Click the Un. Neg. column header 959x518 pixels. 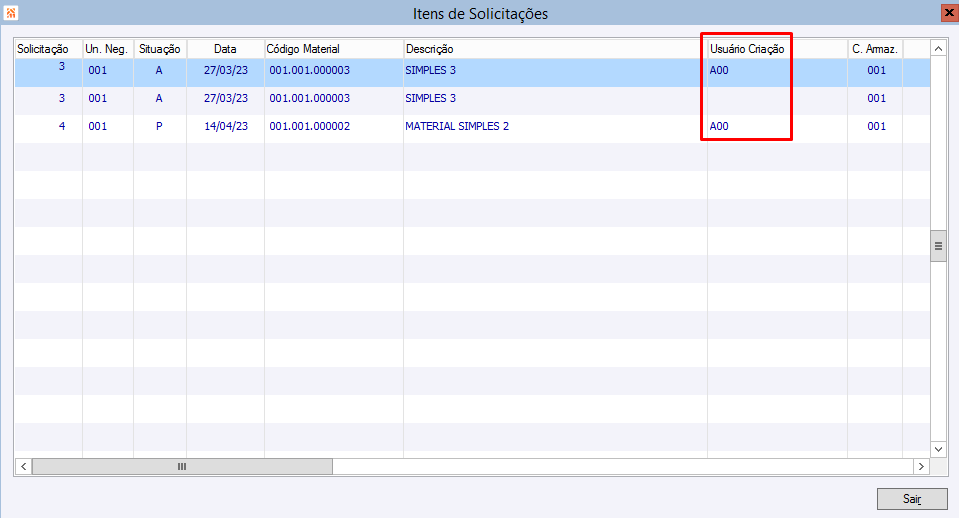(x=106, y=49)
